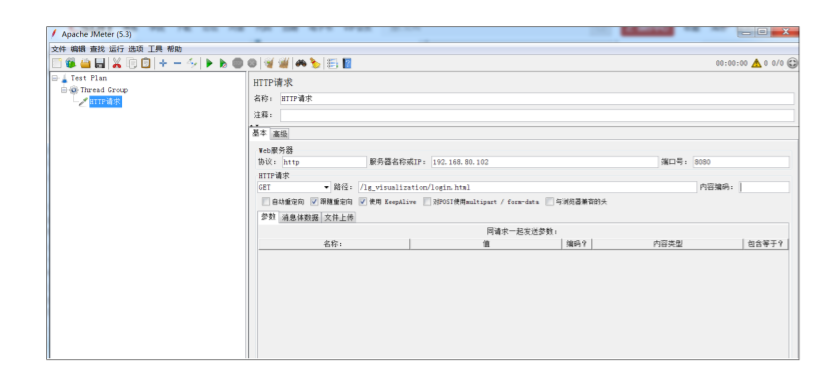Open the 文件 menu

pos(58,49)
